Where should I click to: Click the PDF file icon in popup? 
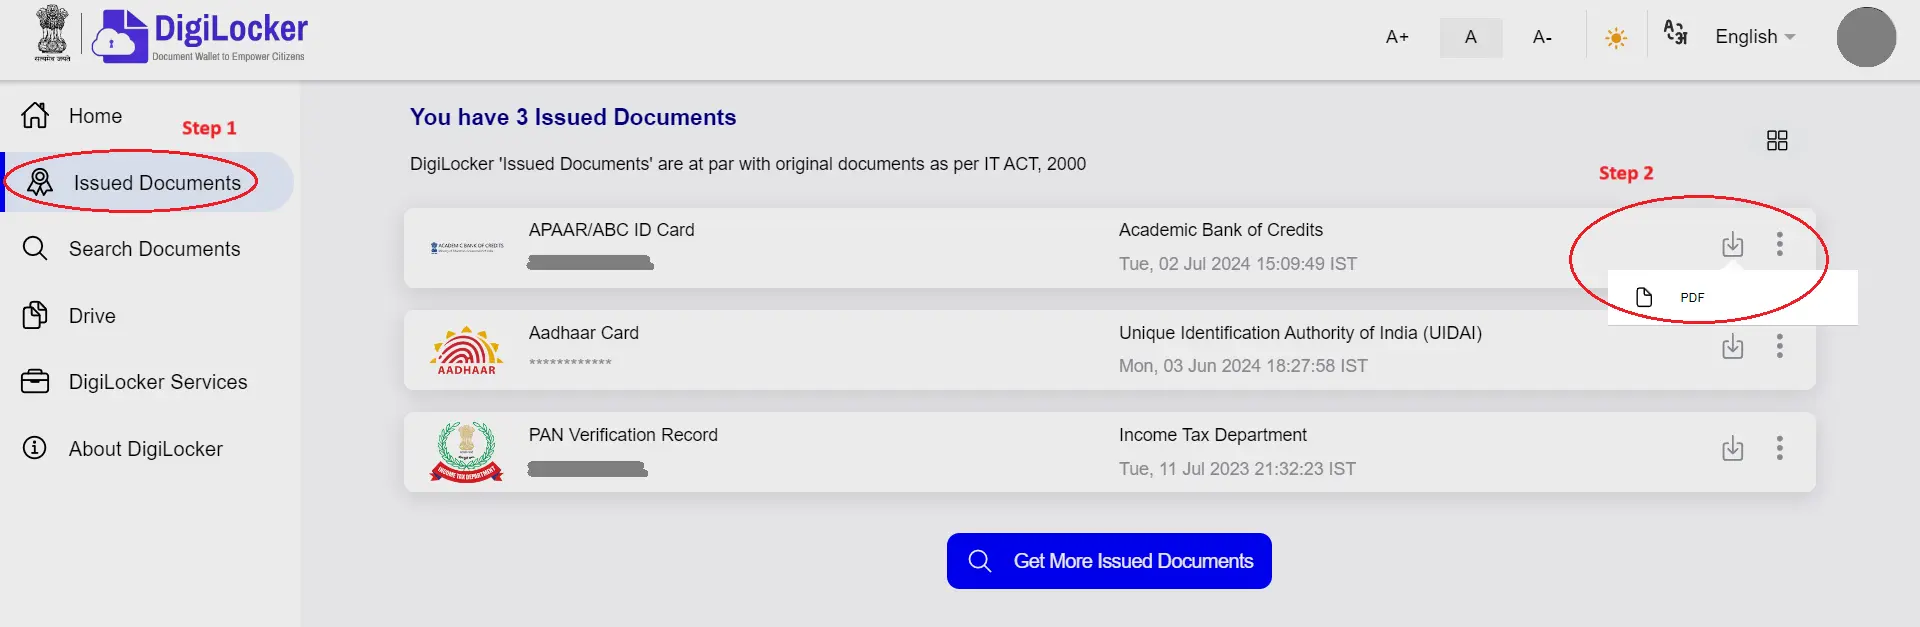[1644, 297]
